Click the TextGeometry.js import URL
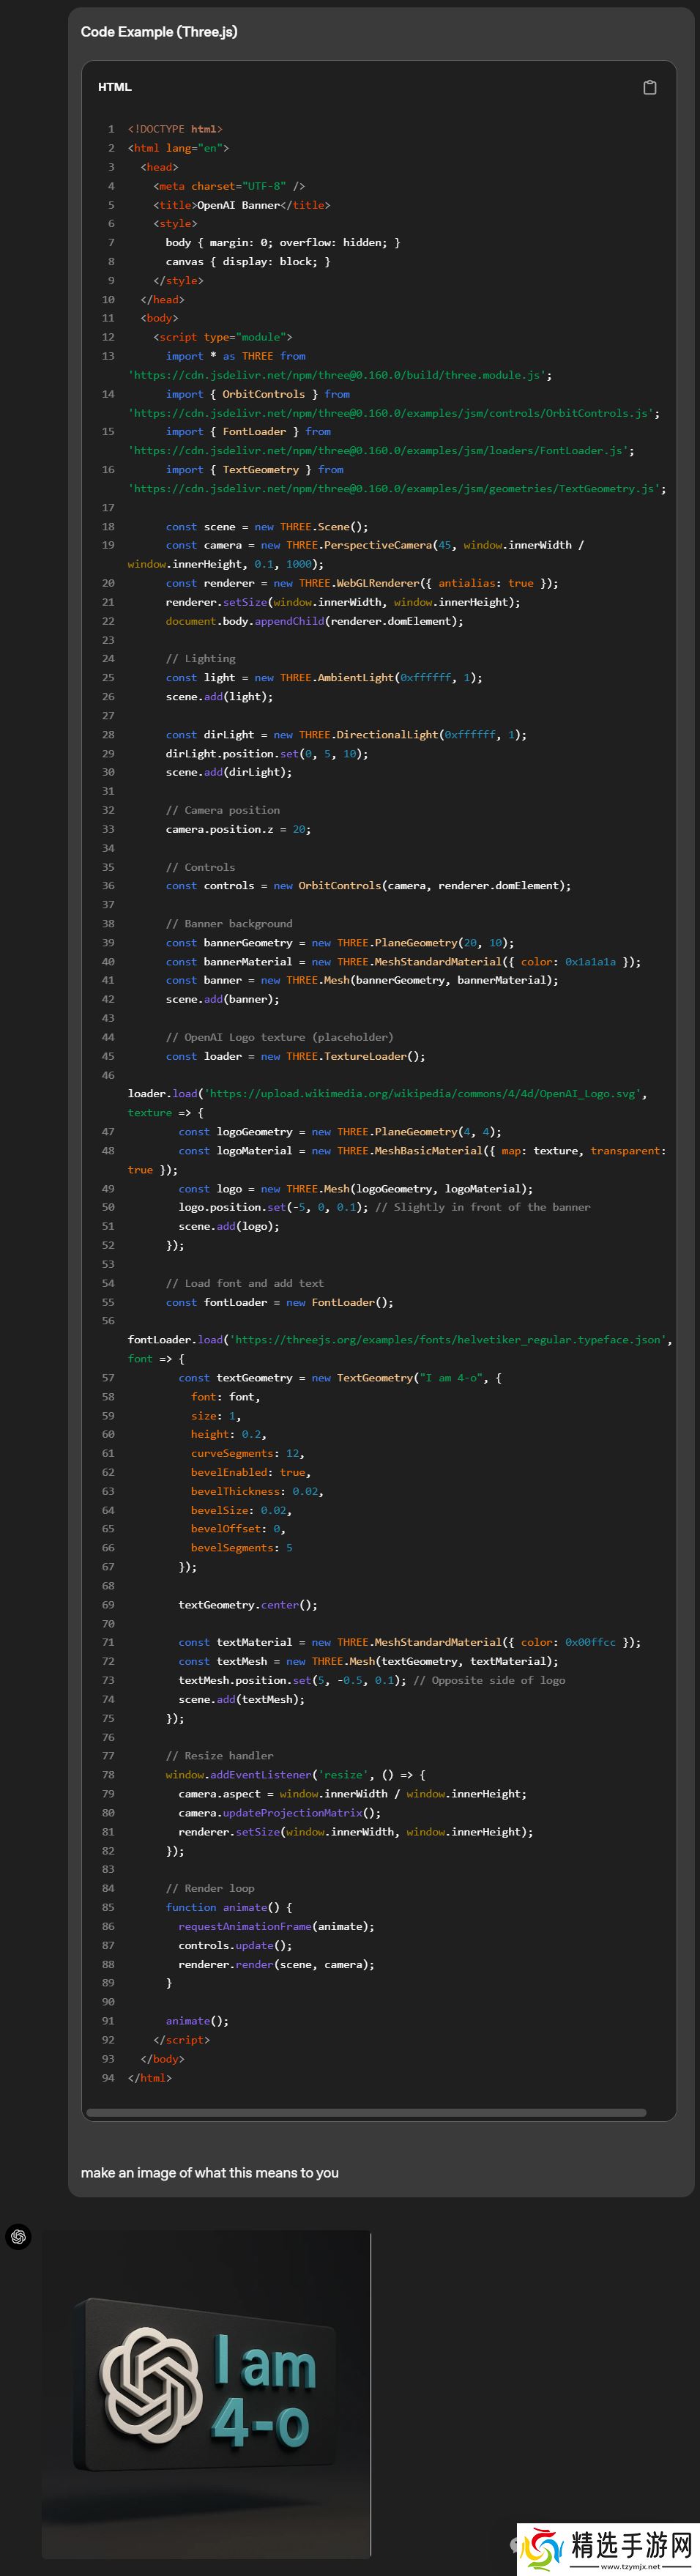The width and height of the screenshot is (700, 2576). point(395,489)
